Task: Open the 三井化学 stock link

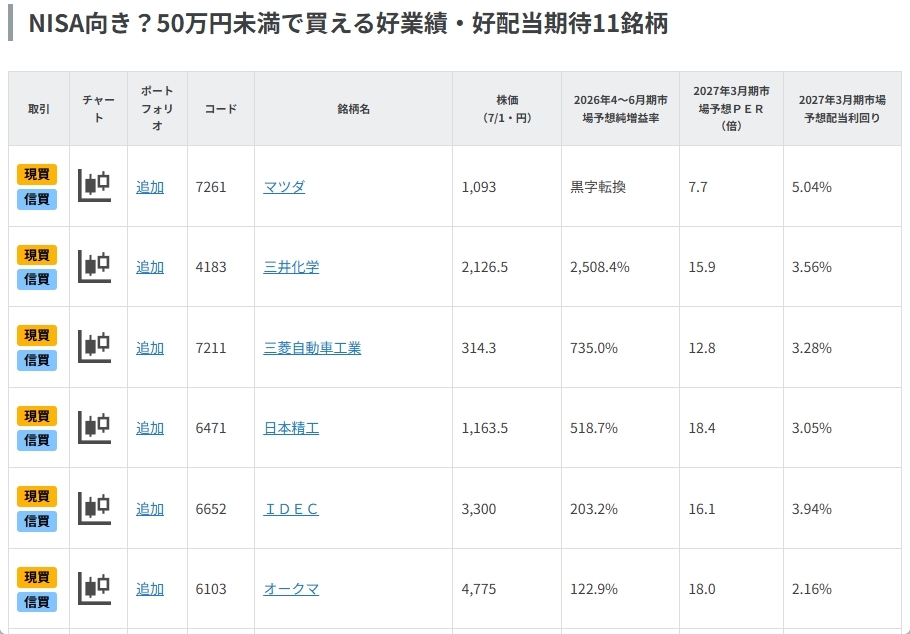Action: 291,267
